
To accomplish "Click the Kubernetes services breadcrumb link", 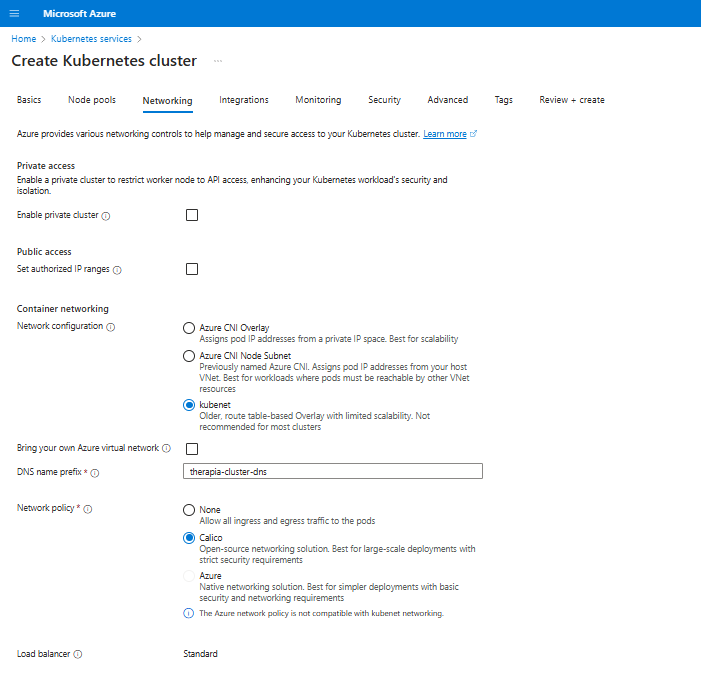I will (91, 39).
